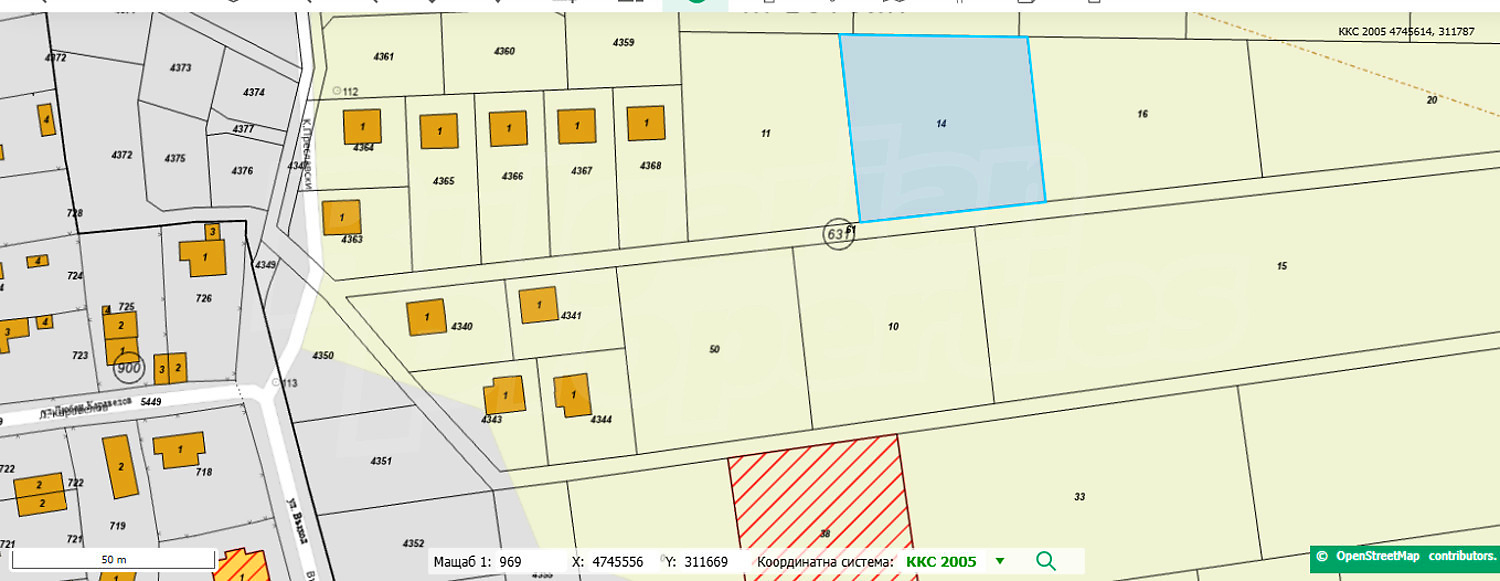This screenshot has width=1500, height=581.
Task: Click the circled 900 marker
Action: [129, 368]
